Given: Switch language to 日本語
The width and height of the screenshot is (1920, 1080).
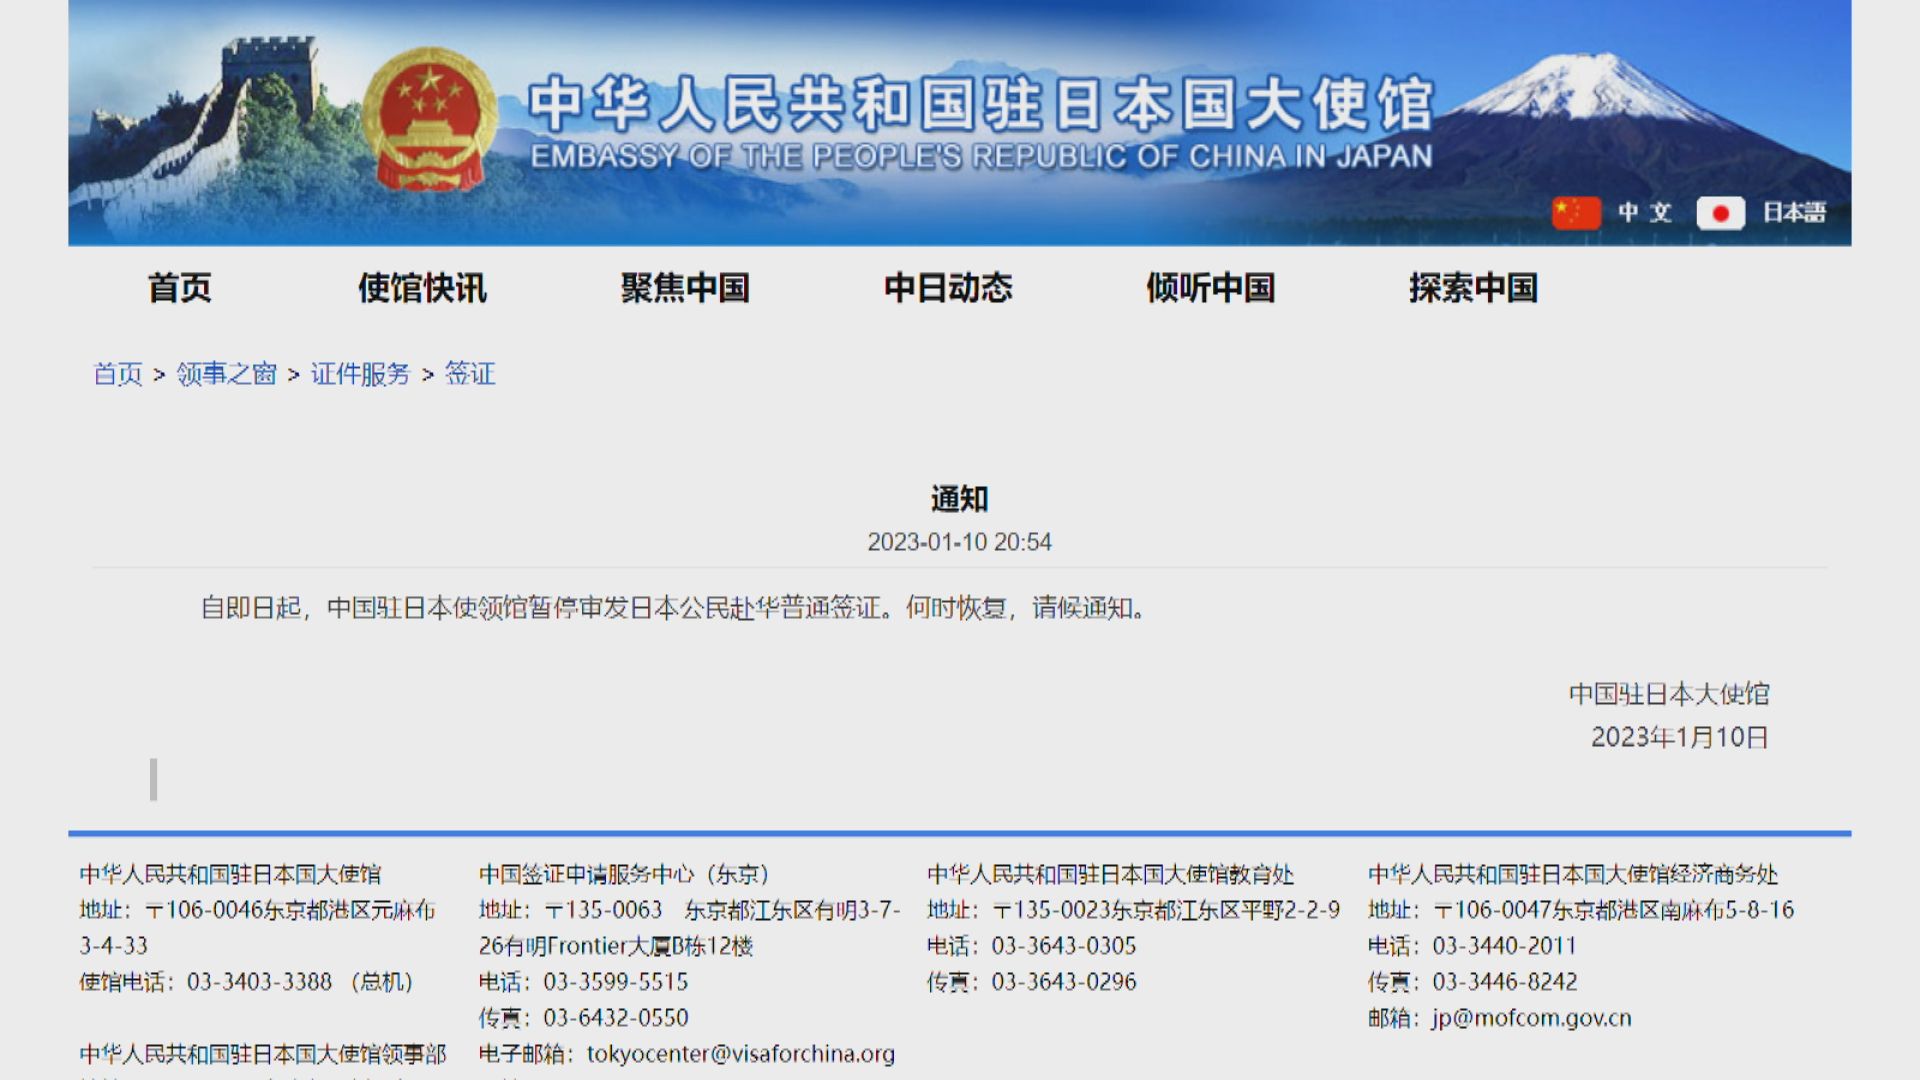Looking at the screenshot, I should [1796, 212].
